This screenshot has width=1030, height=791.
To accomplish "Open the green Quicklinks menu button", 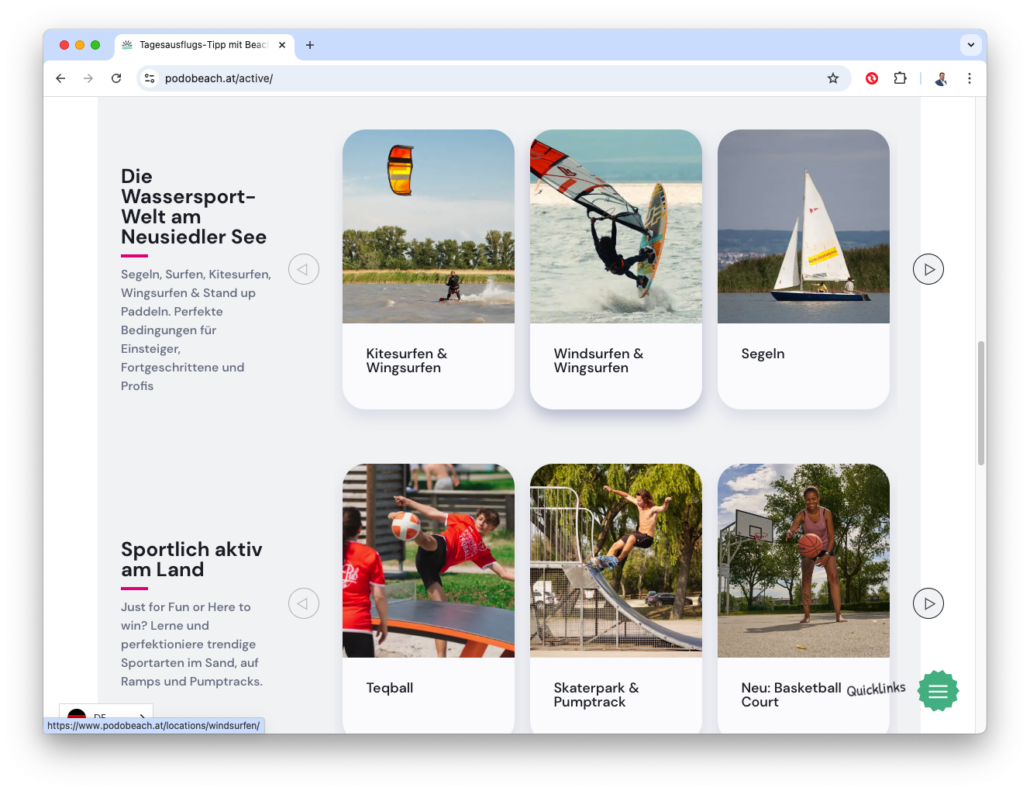I will (x=937, y=690).
